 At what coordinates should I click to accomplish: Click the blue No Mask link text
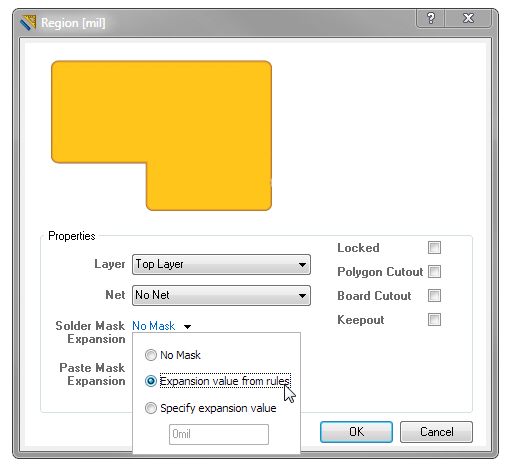coord(154,326)
